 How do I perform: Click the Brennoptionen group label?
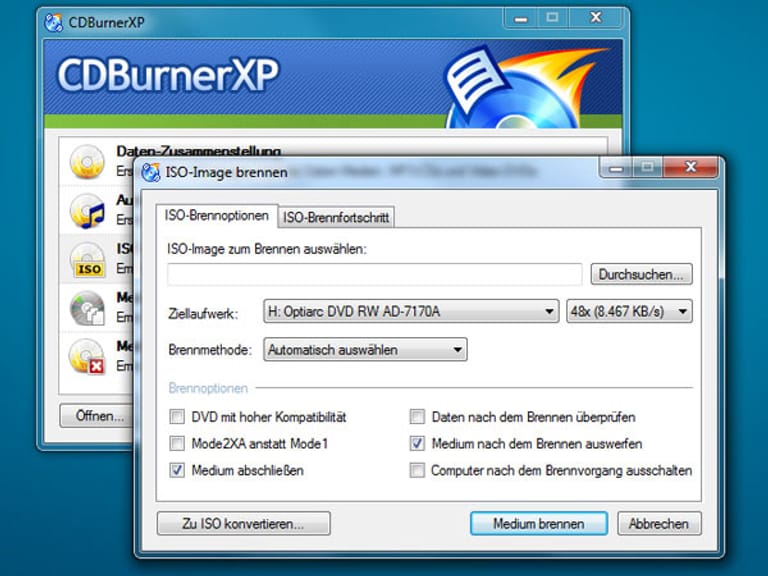pyautogui.click(x=208, y=388)
